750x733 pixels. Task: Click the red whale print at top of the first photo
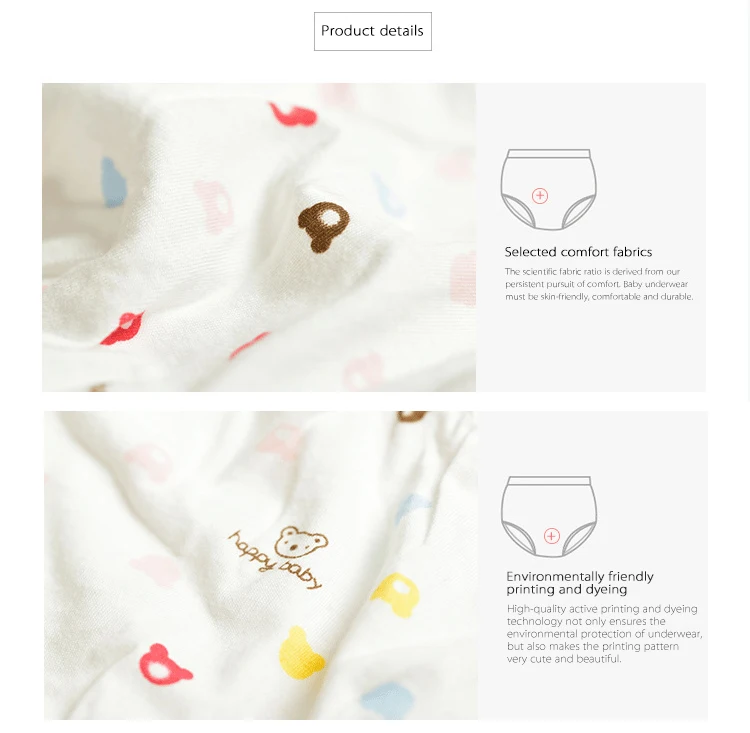coord(293,114)
